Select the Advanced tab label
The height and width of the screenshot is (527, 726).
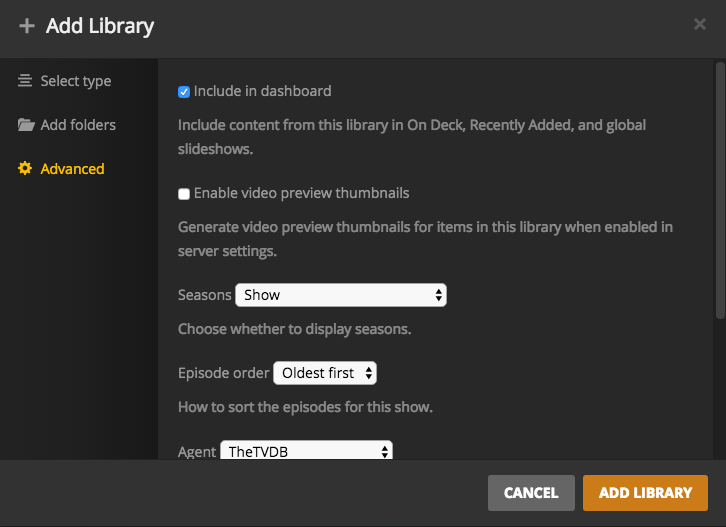(x=72, y=169)
